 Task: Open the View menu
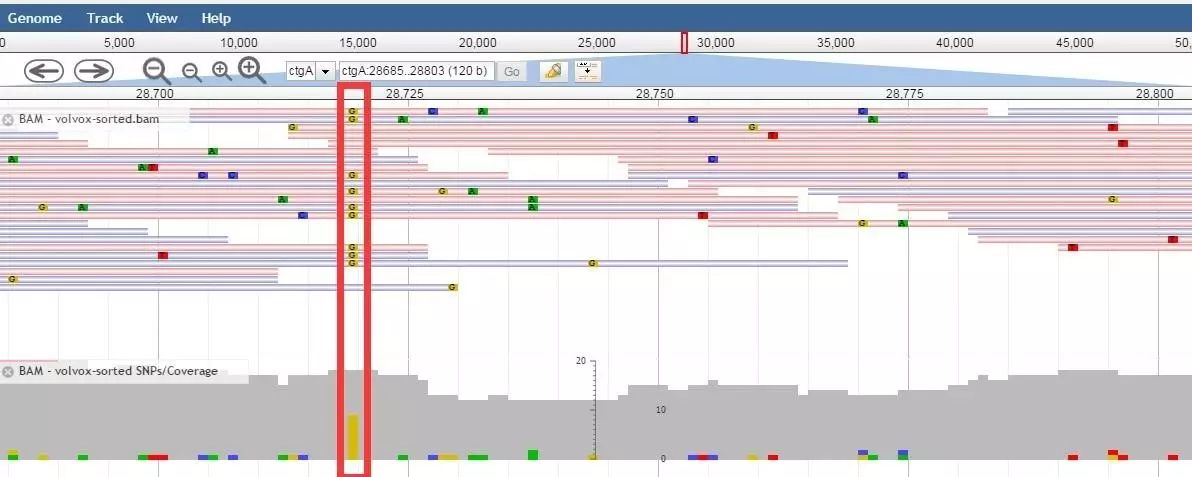pyautogui.click(x=162, y=18)
